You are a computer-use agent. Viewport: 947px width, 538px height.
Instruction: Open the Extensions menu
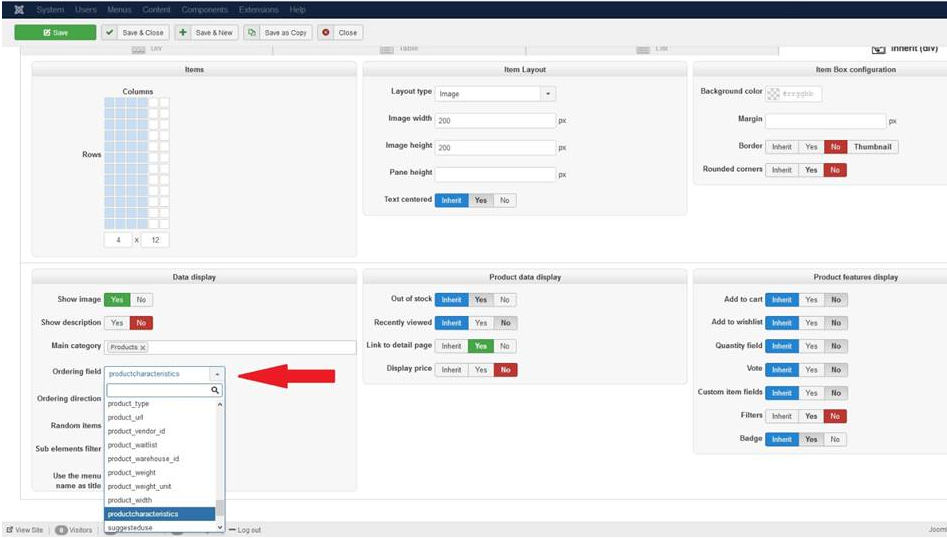[x=258, y=10]
